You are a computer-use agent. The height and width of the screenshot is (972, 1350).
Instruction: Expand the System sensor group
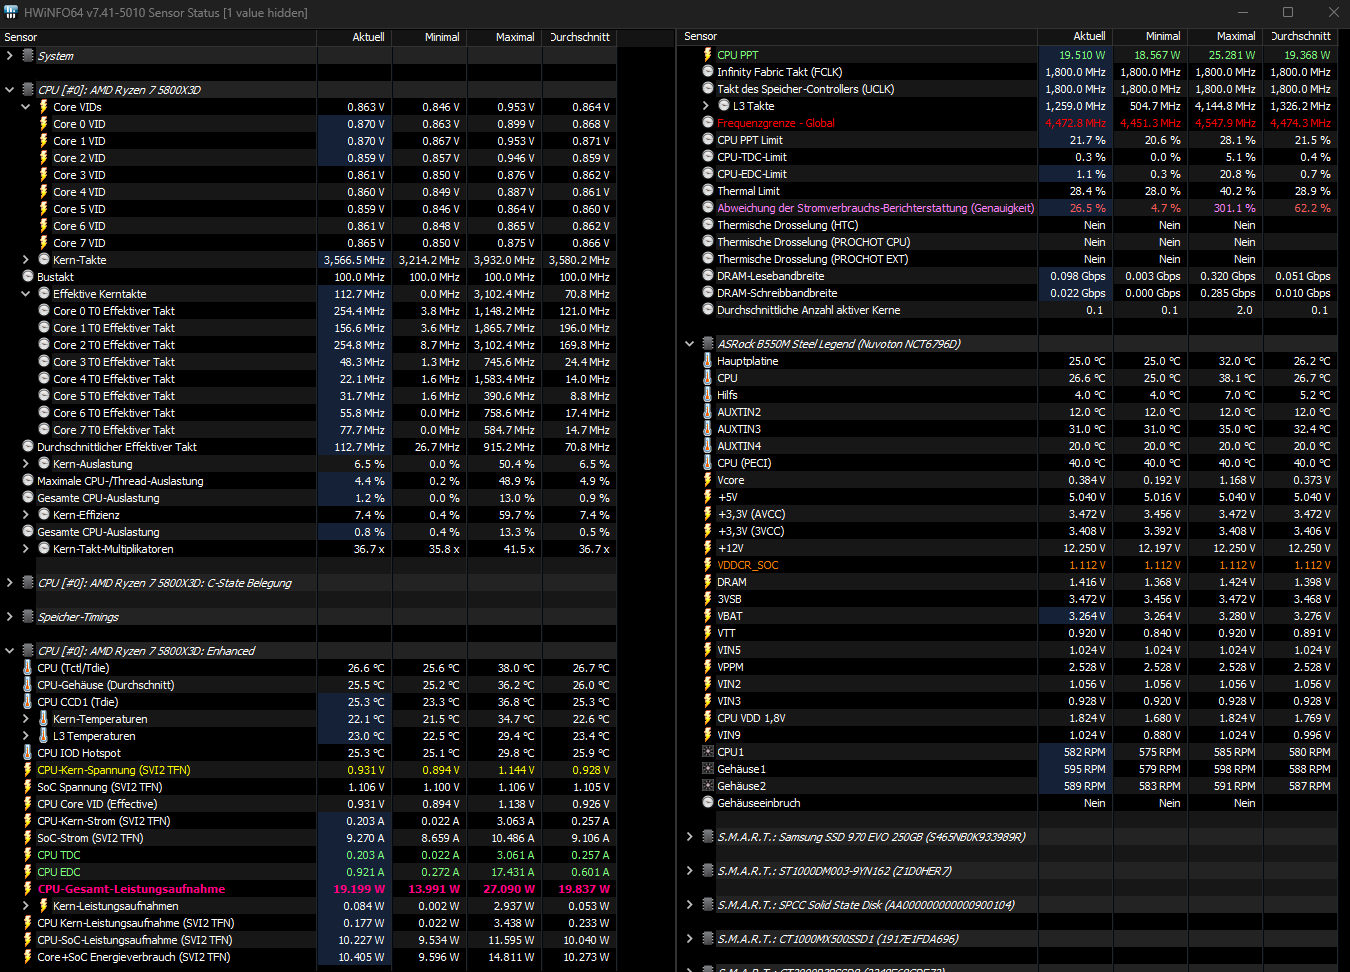10,56
